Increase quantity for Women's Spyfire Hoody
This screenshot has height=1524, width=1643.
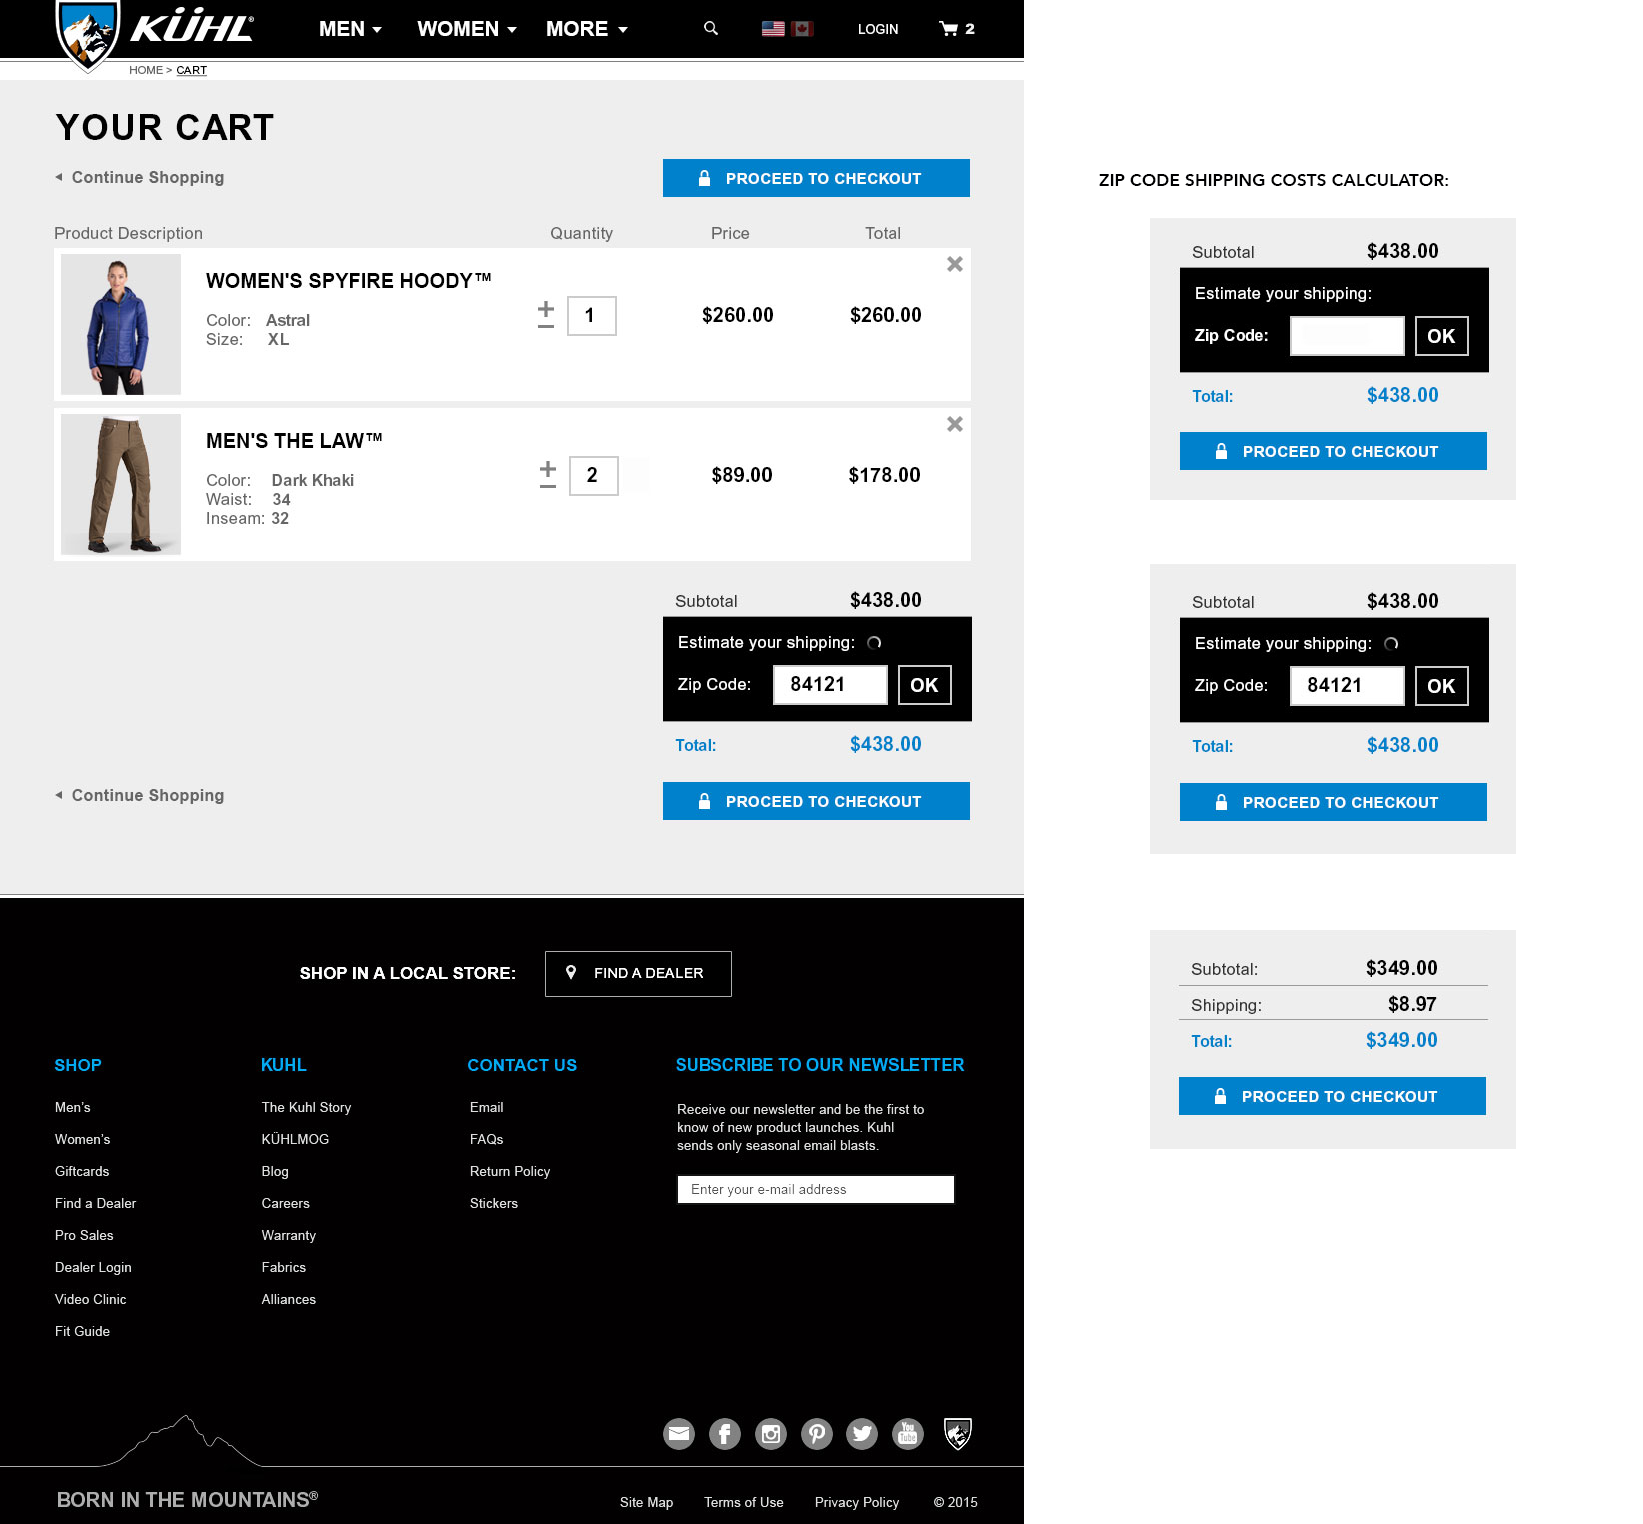tap(546, 307)
